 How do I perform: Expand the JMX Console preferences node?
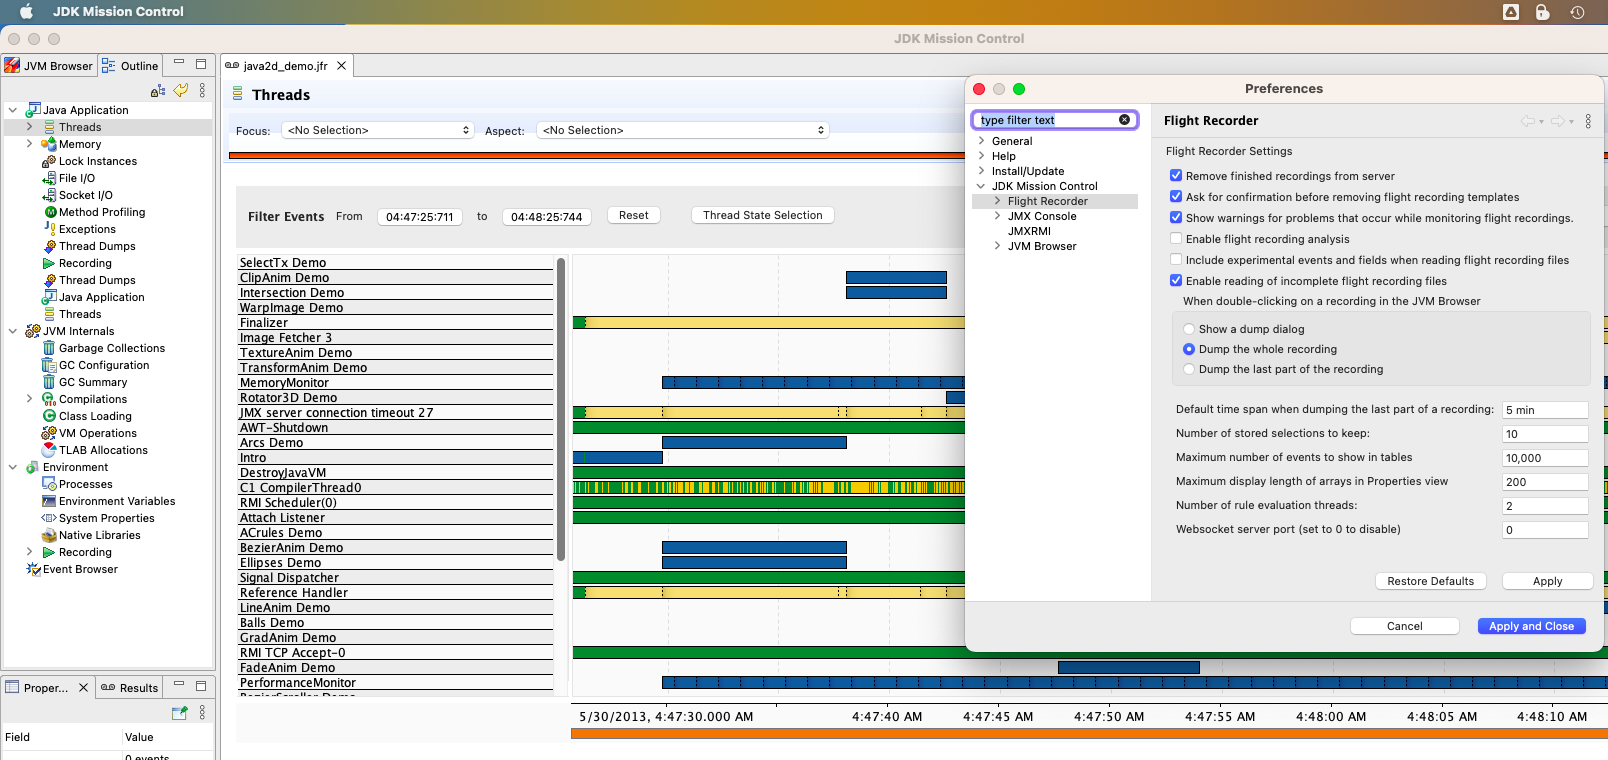(x=998, y=216)
